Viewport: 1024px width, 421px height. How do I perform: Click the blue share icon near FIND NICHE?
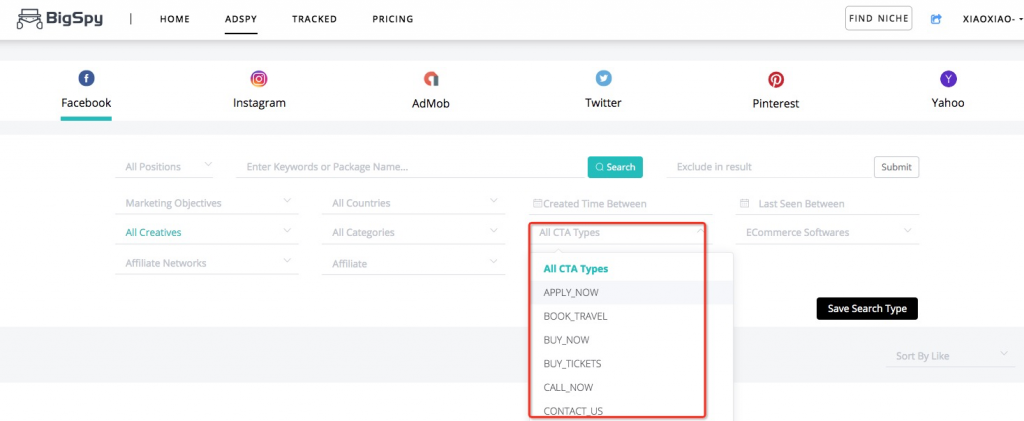pyautogui.click(x=936, y=19)
